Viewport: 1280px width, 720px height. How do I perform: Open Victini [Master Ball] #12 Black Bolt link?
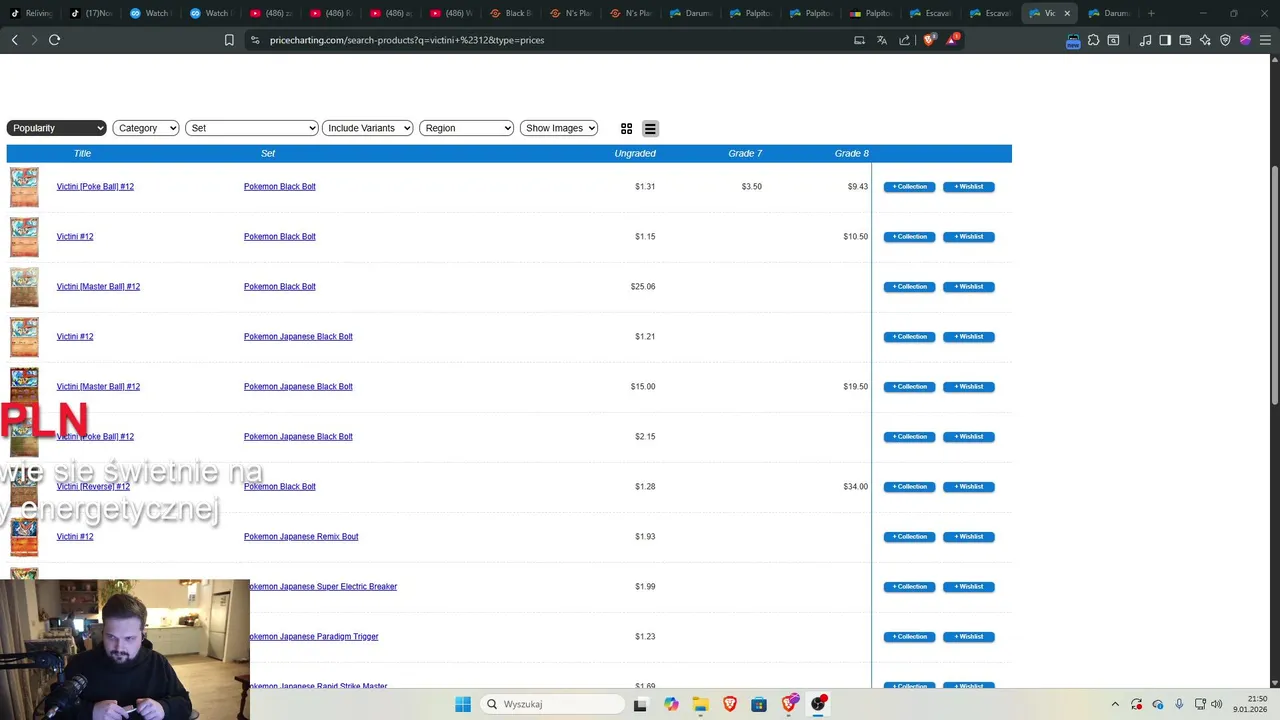98,287
